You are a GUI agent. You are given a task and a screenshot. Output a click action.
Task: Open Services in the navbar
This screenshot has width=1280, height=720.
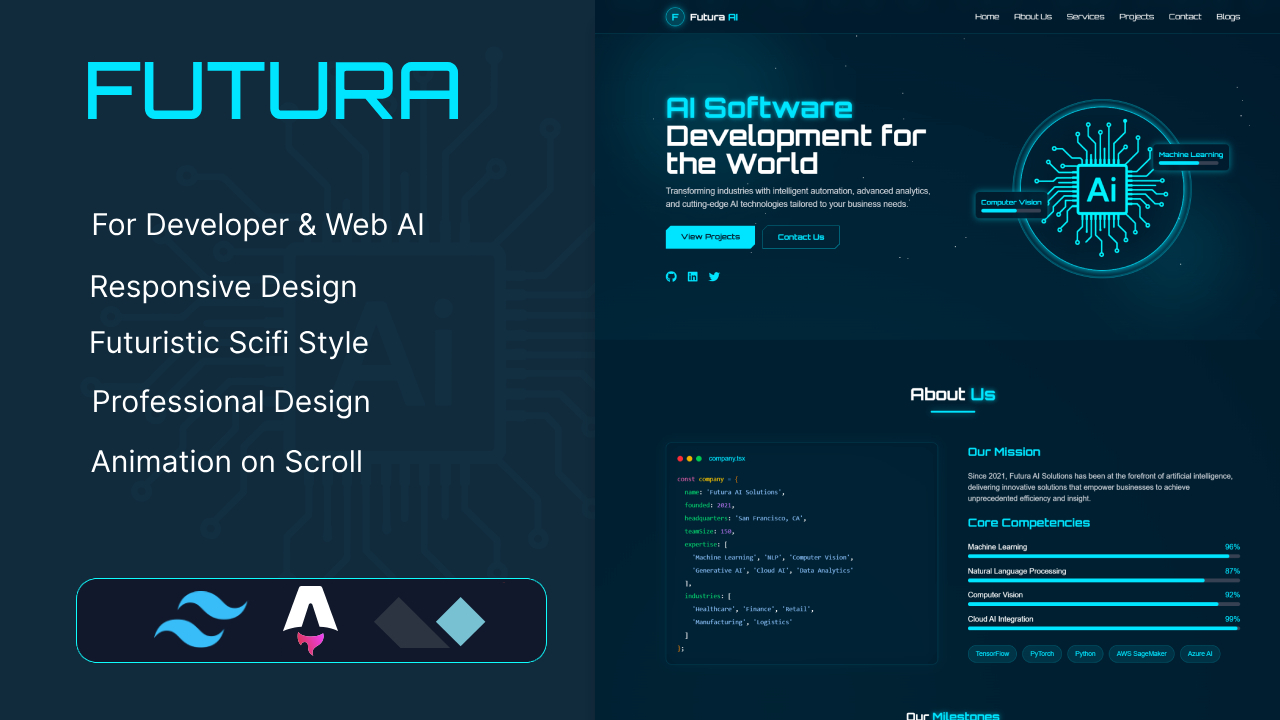point(1085,17)
